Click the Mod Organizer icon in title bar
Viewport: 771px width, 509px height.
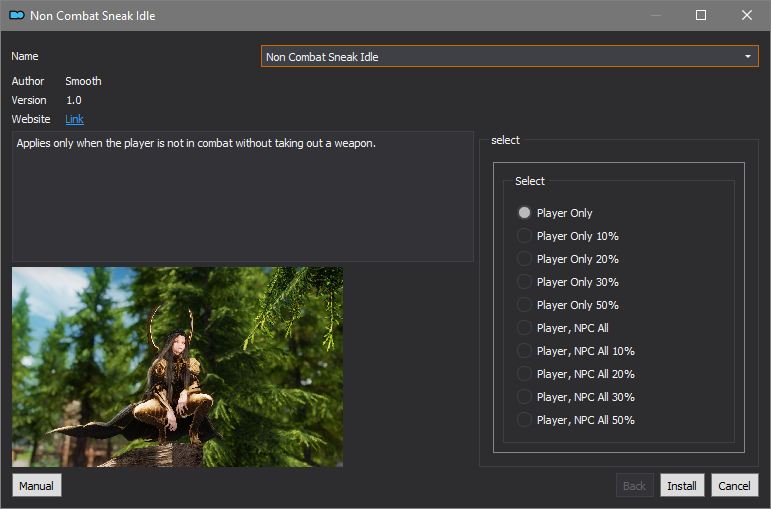click(x=17, y=15)
